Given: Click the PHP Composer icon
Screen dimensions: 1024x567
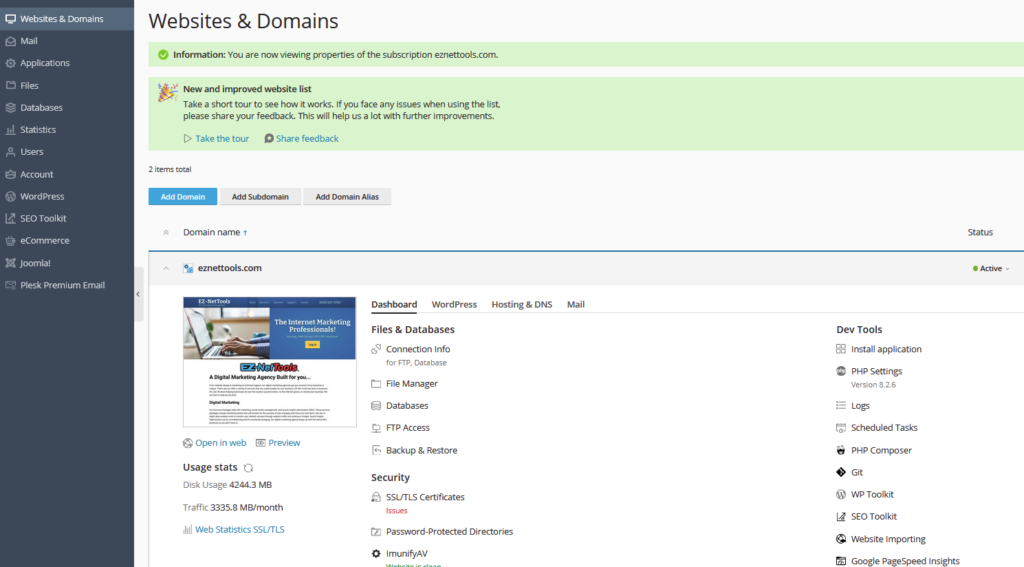Looking at the screenshot, I should click(x=841, y=450).
